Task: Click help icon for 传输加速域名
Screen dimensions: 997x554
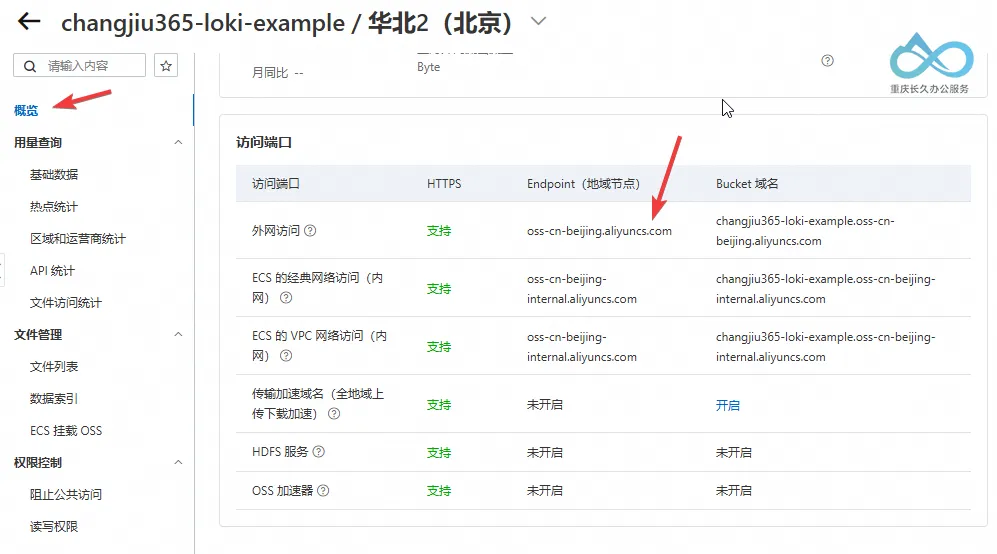Action: point(334,413)
